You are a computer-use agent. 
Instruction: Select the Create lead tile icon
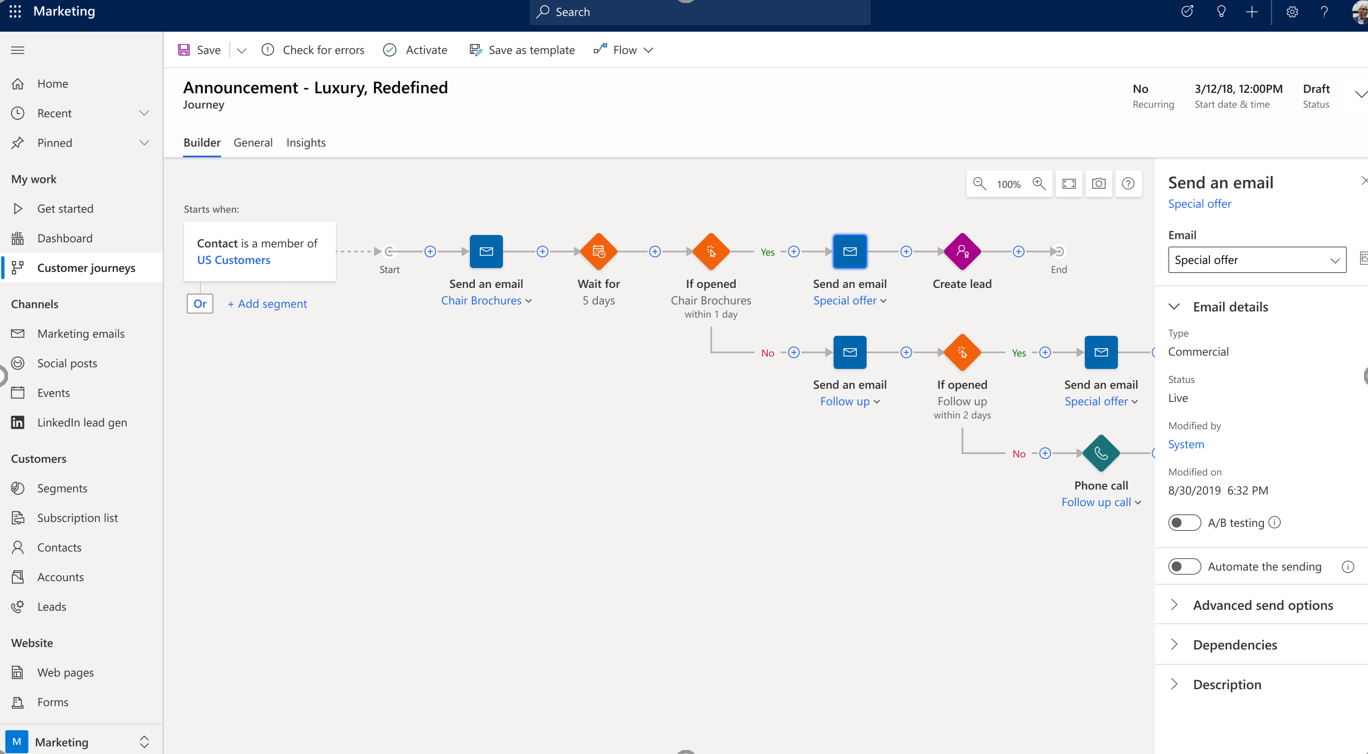coord(962,252)
